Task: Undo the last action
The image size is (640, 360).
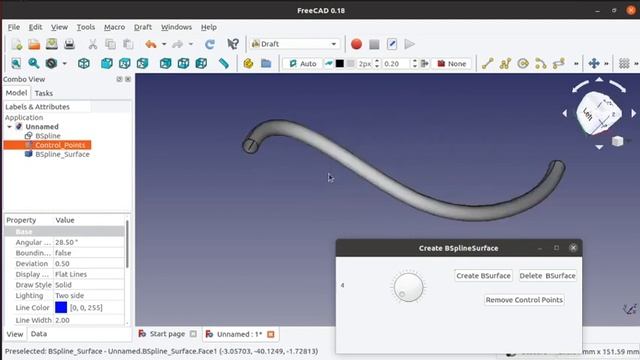Action: [151, 44]
